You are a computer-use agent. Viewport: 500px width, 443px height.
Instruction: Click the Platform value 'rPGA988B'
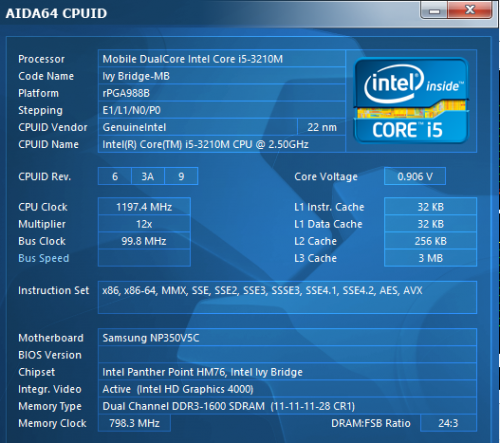[222, 93]
